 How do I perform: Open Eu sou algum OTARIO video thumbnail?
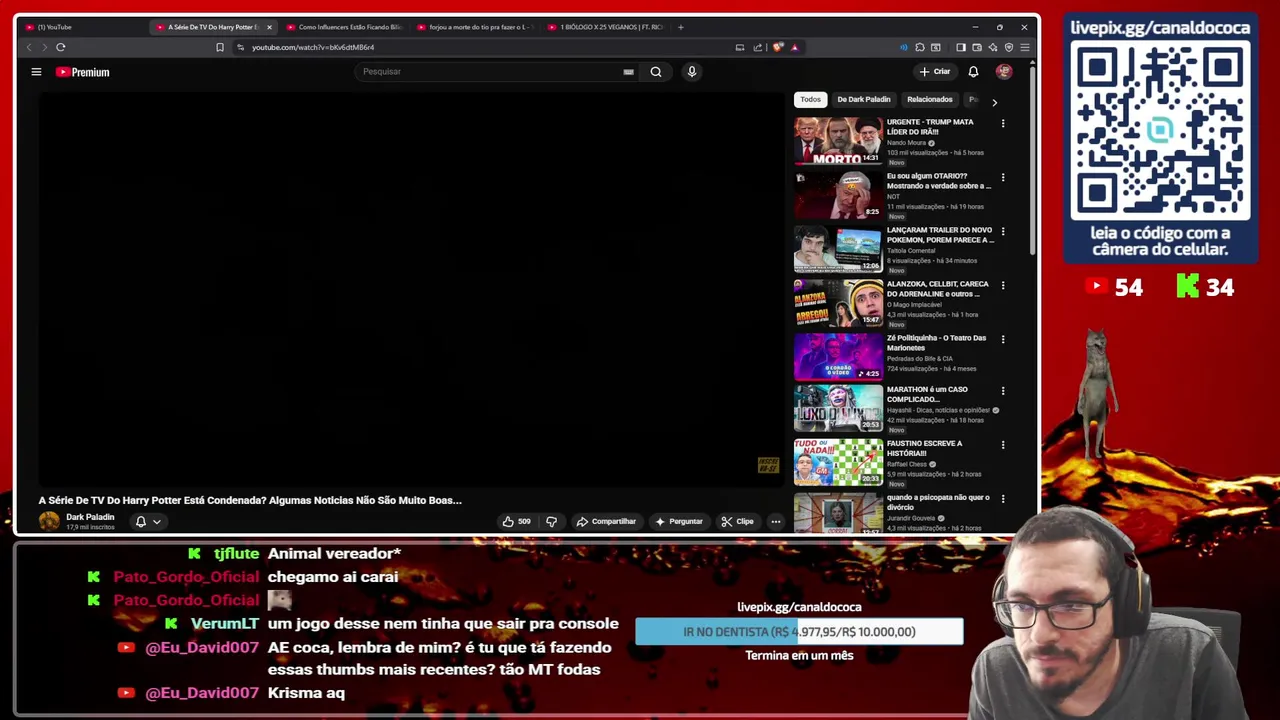click(x=838, y=194)
